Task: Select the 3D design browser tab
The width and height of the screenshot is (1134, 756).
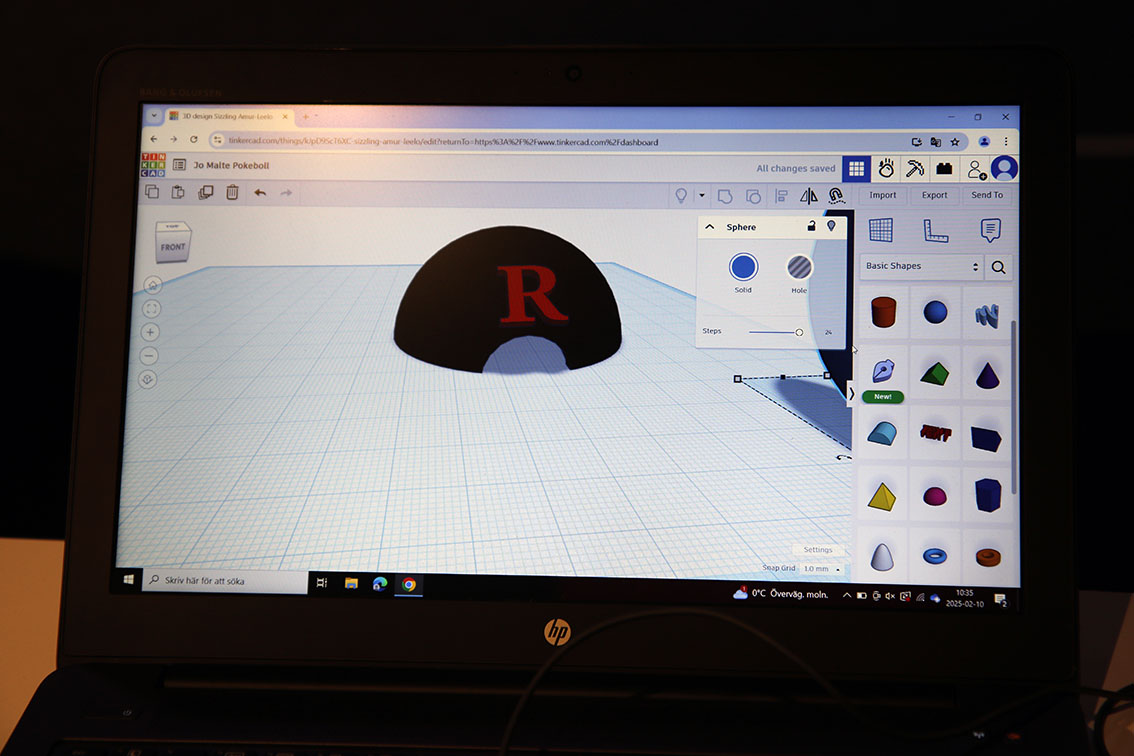Action: [x=229, y=116]
